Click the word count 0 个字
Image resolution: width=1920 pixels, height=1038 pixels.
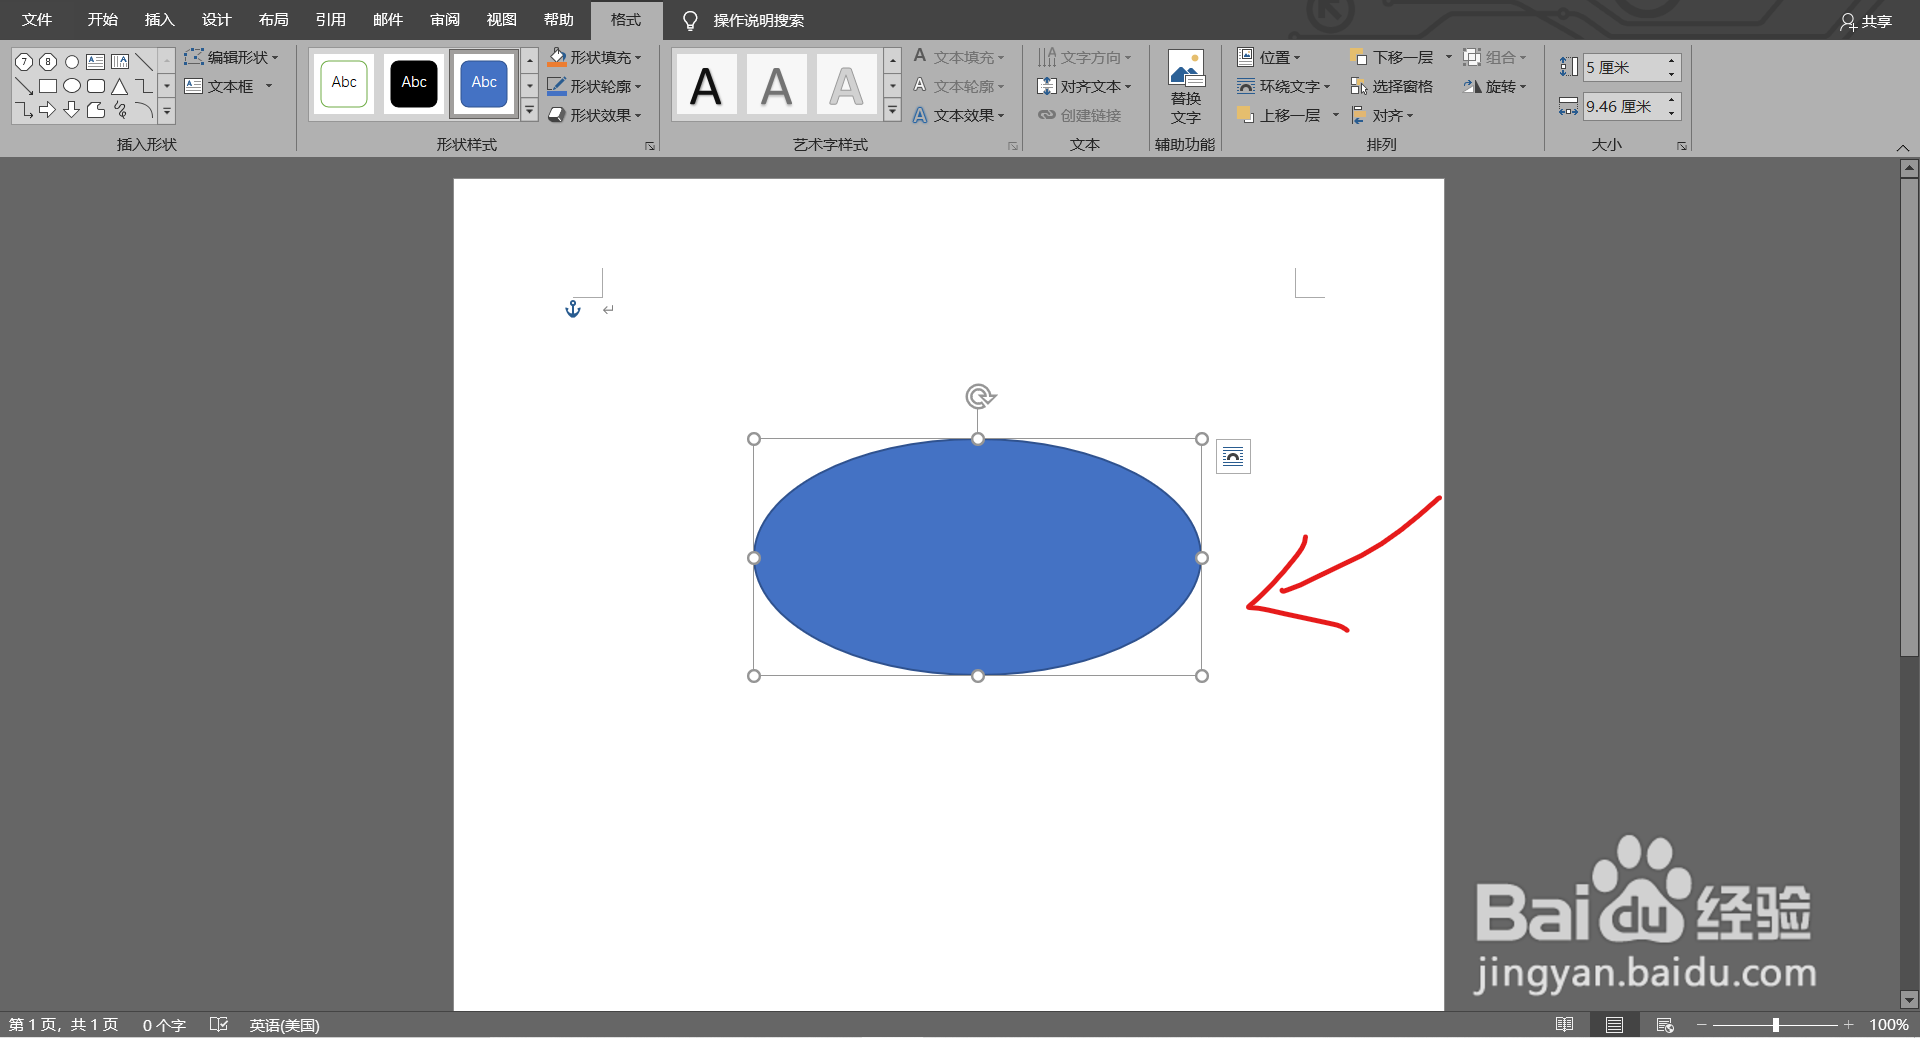tap(164, 1025)
